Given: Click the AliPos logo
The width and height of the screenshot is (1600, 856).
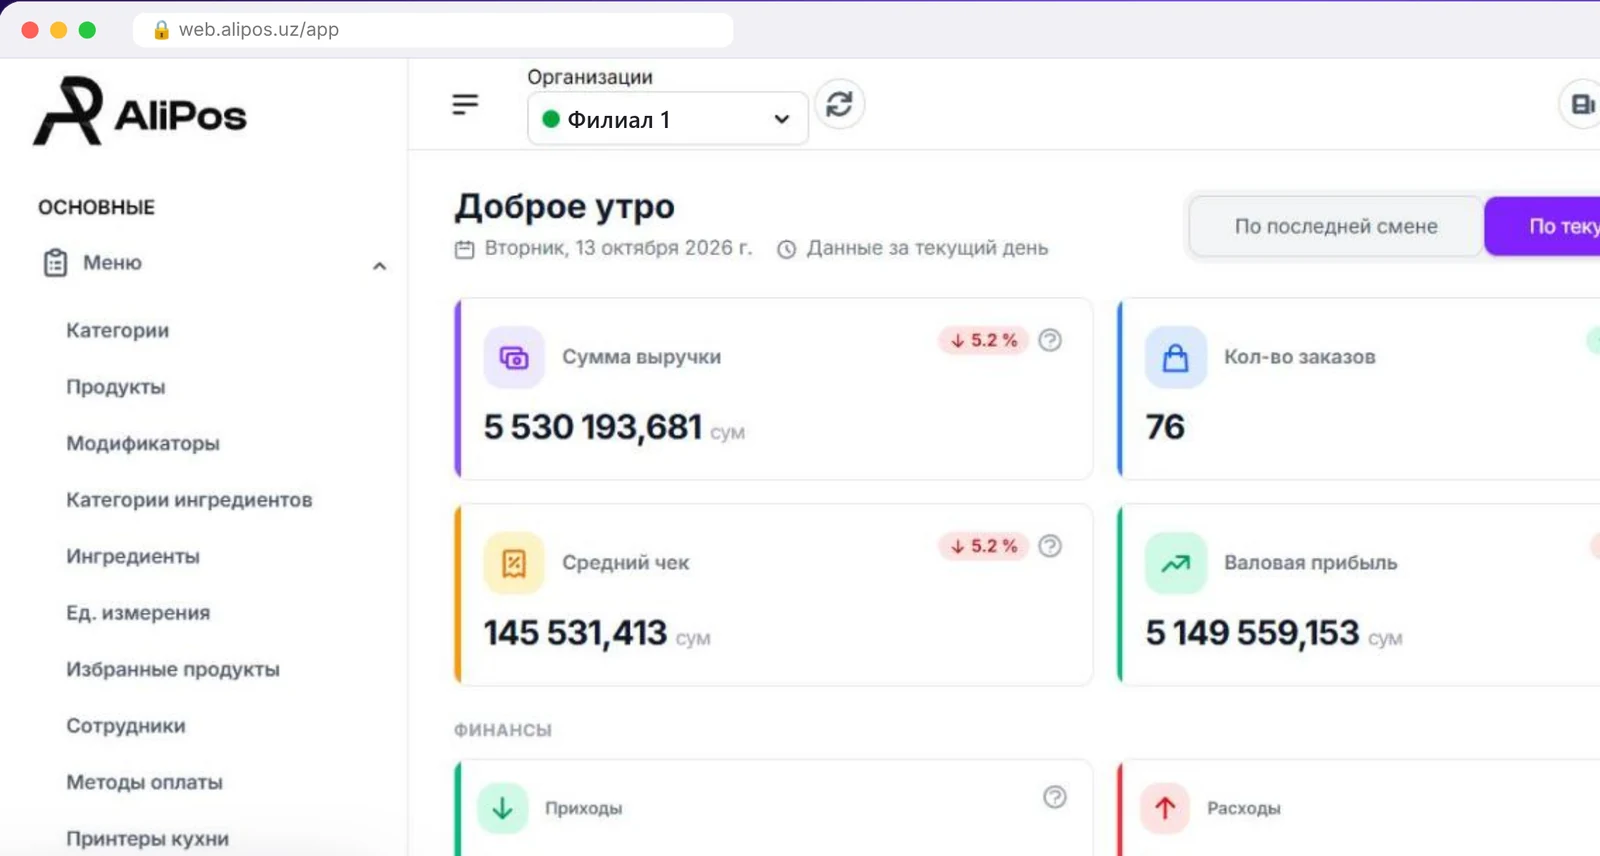Looking at the screenshot, I should pos(140,112).
